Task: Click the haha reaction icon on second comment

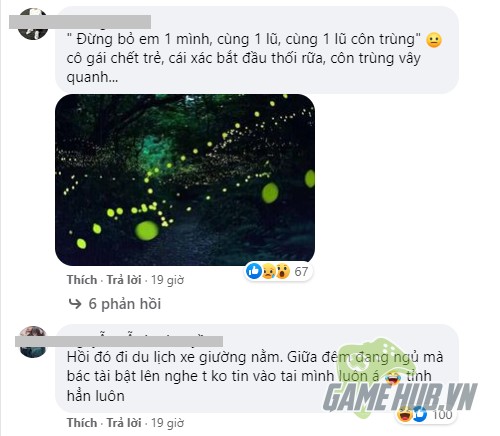Action: point(404,415)
